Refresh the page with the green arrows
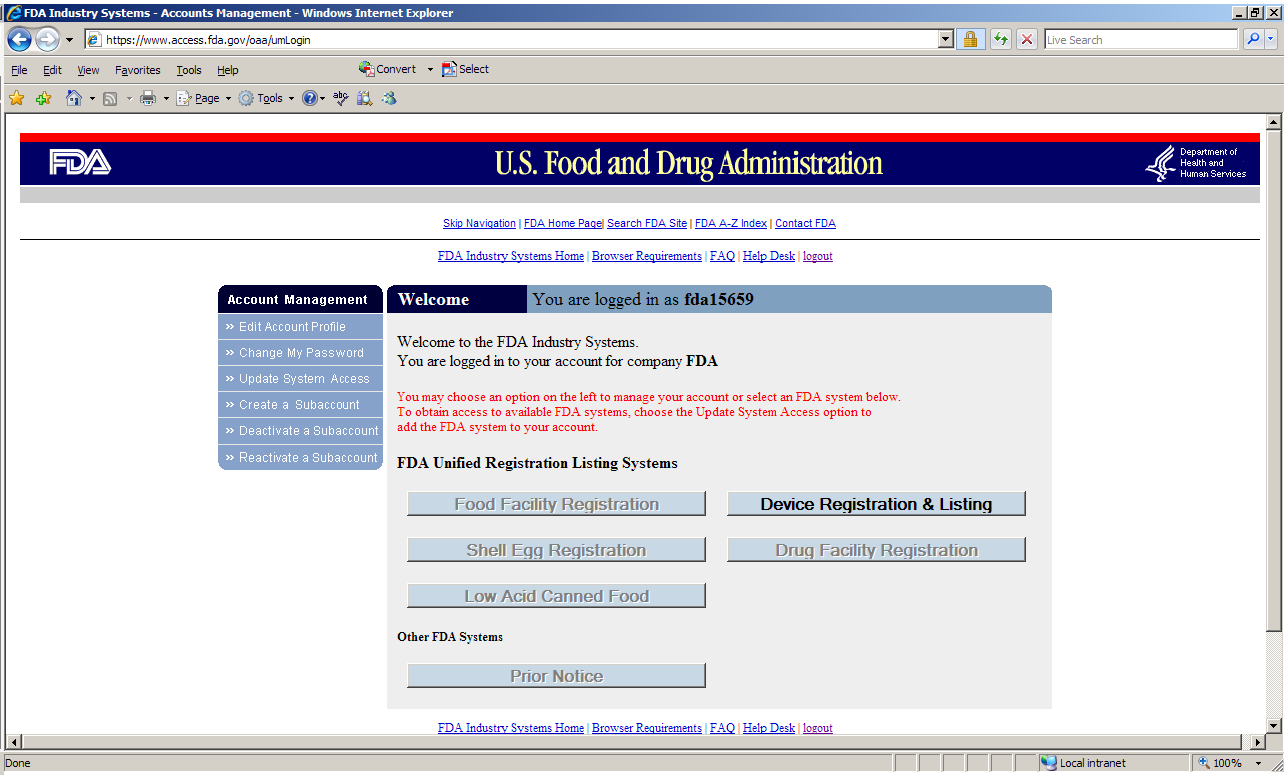 click(x=1001, y=40)
